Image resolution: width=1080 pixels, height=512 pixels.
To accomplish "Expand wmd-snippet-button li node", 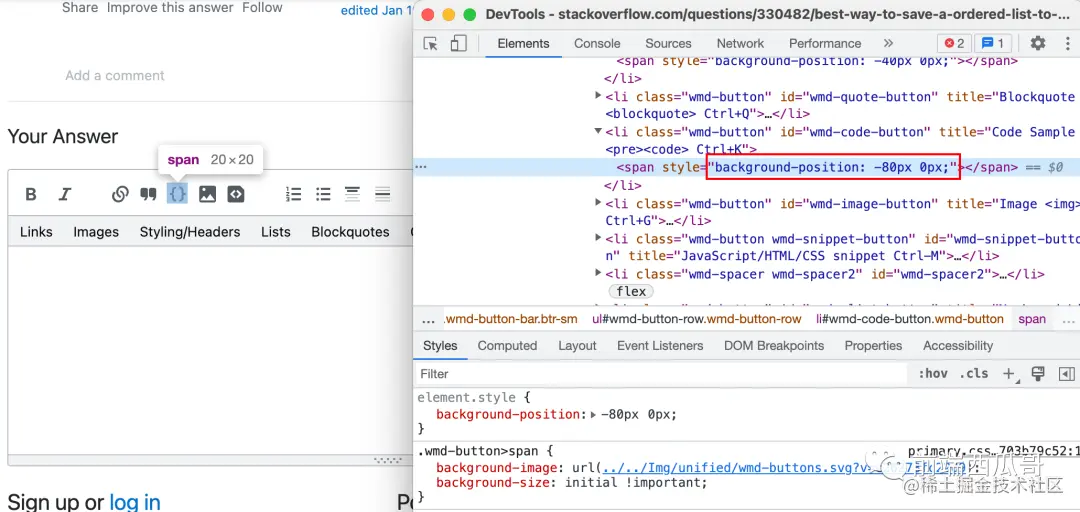I will 598,238.
